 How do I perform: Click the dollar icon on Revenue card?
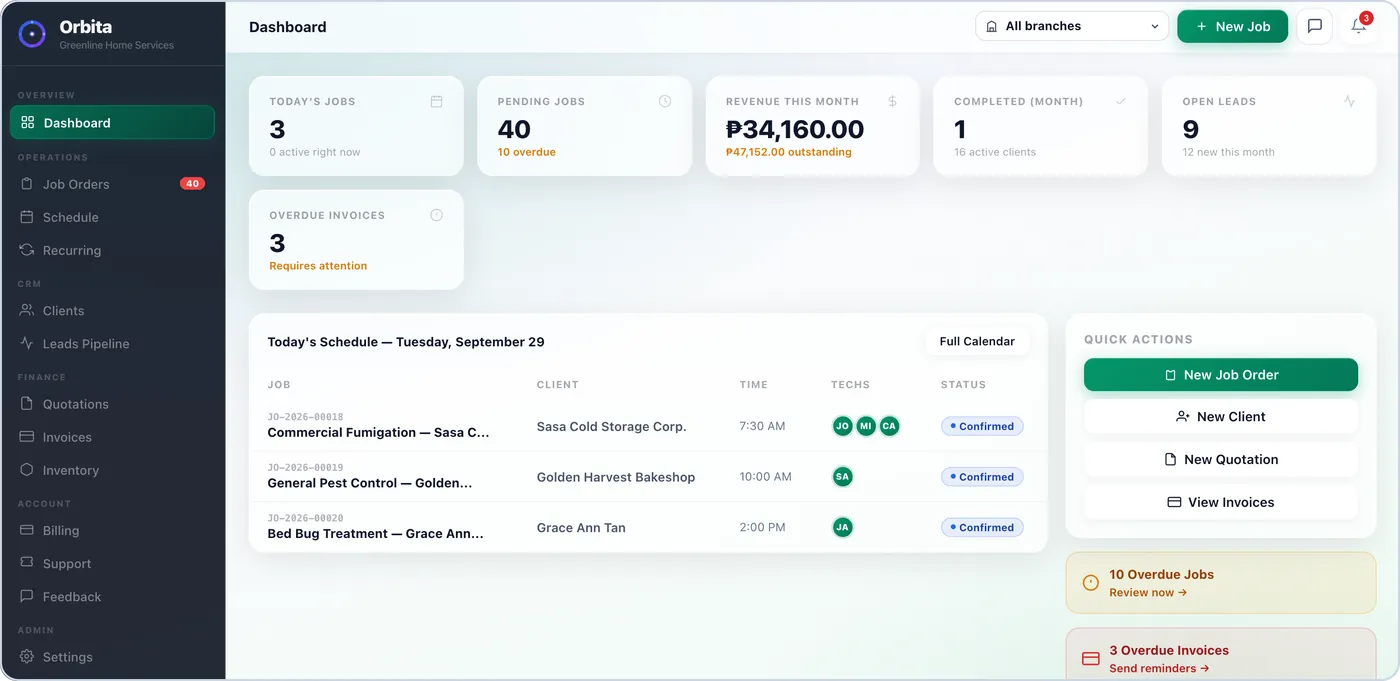point(892,101)
